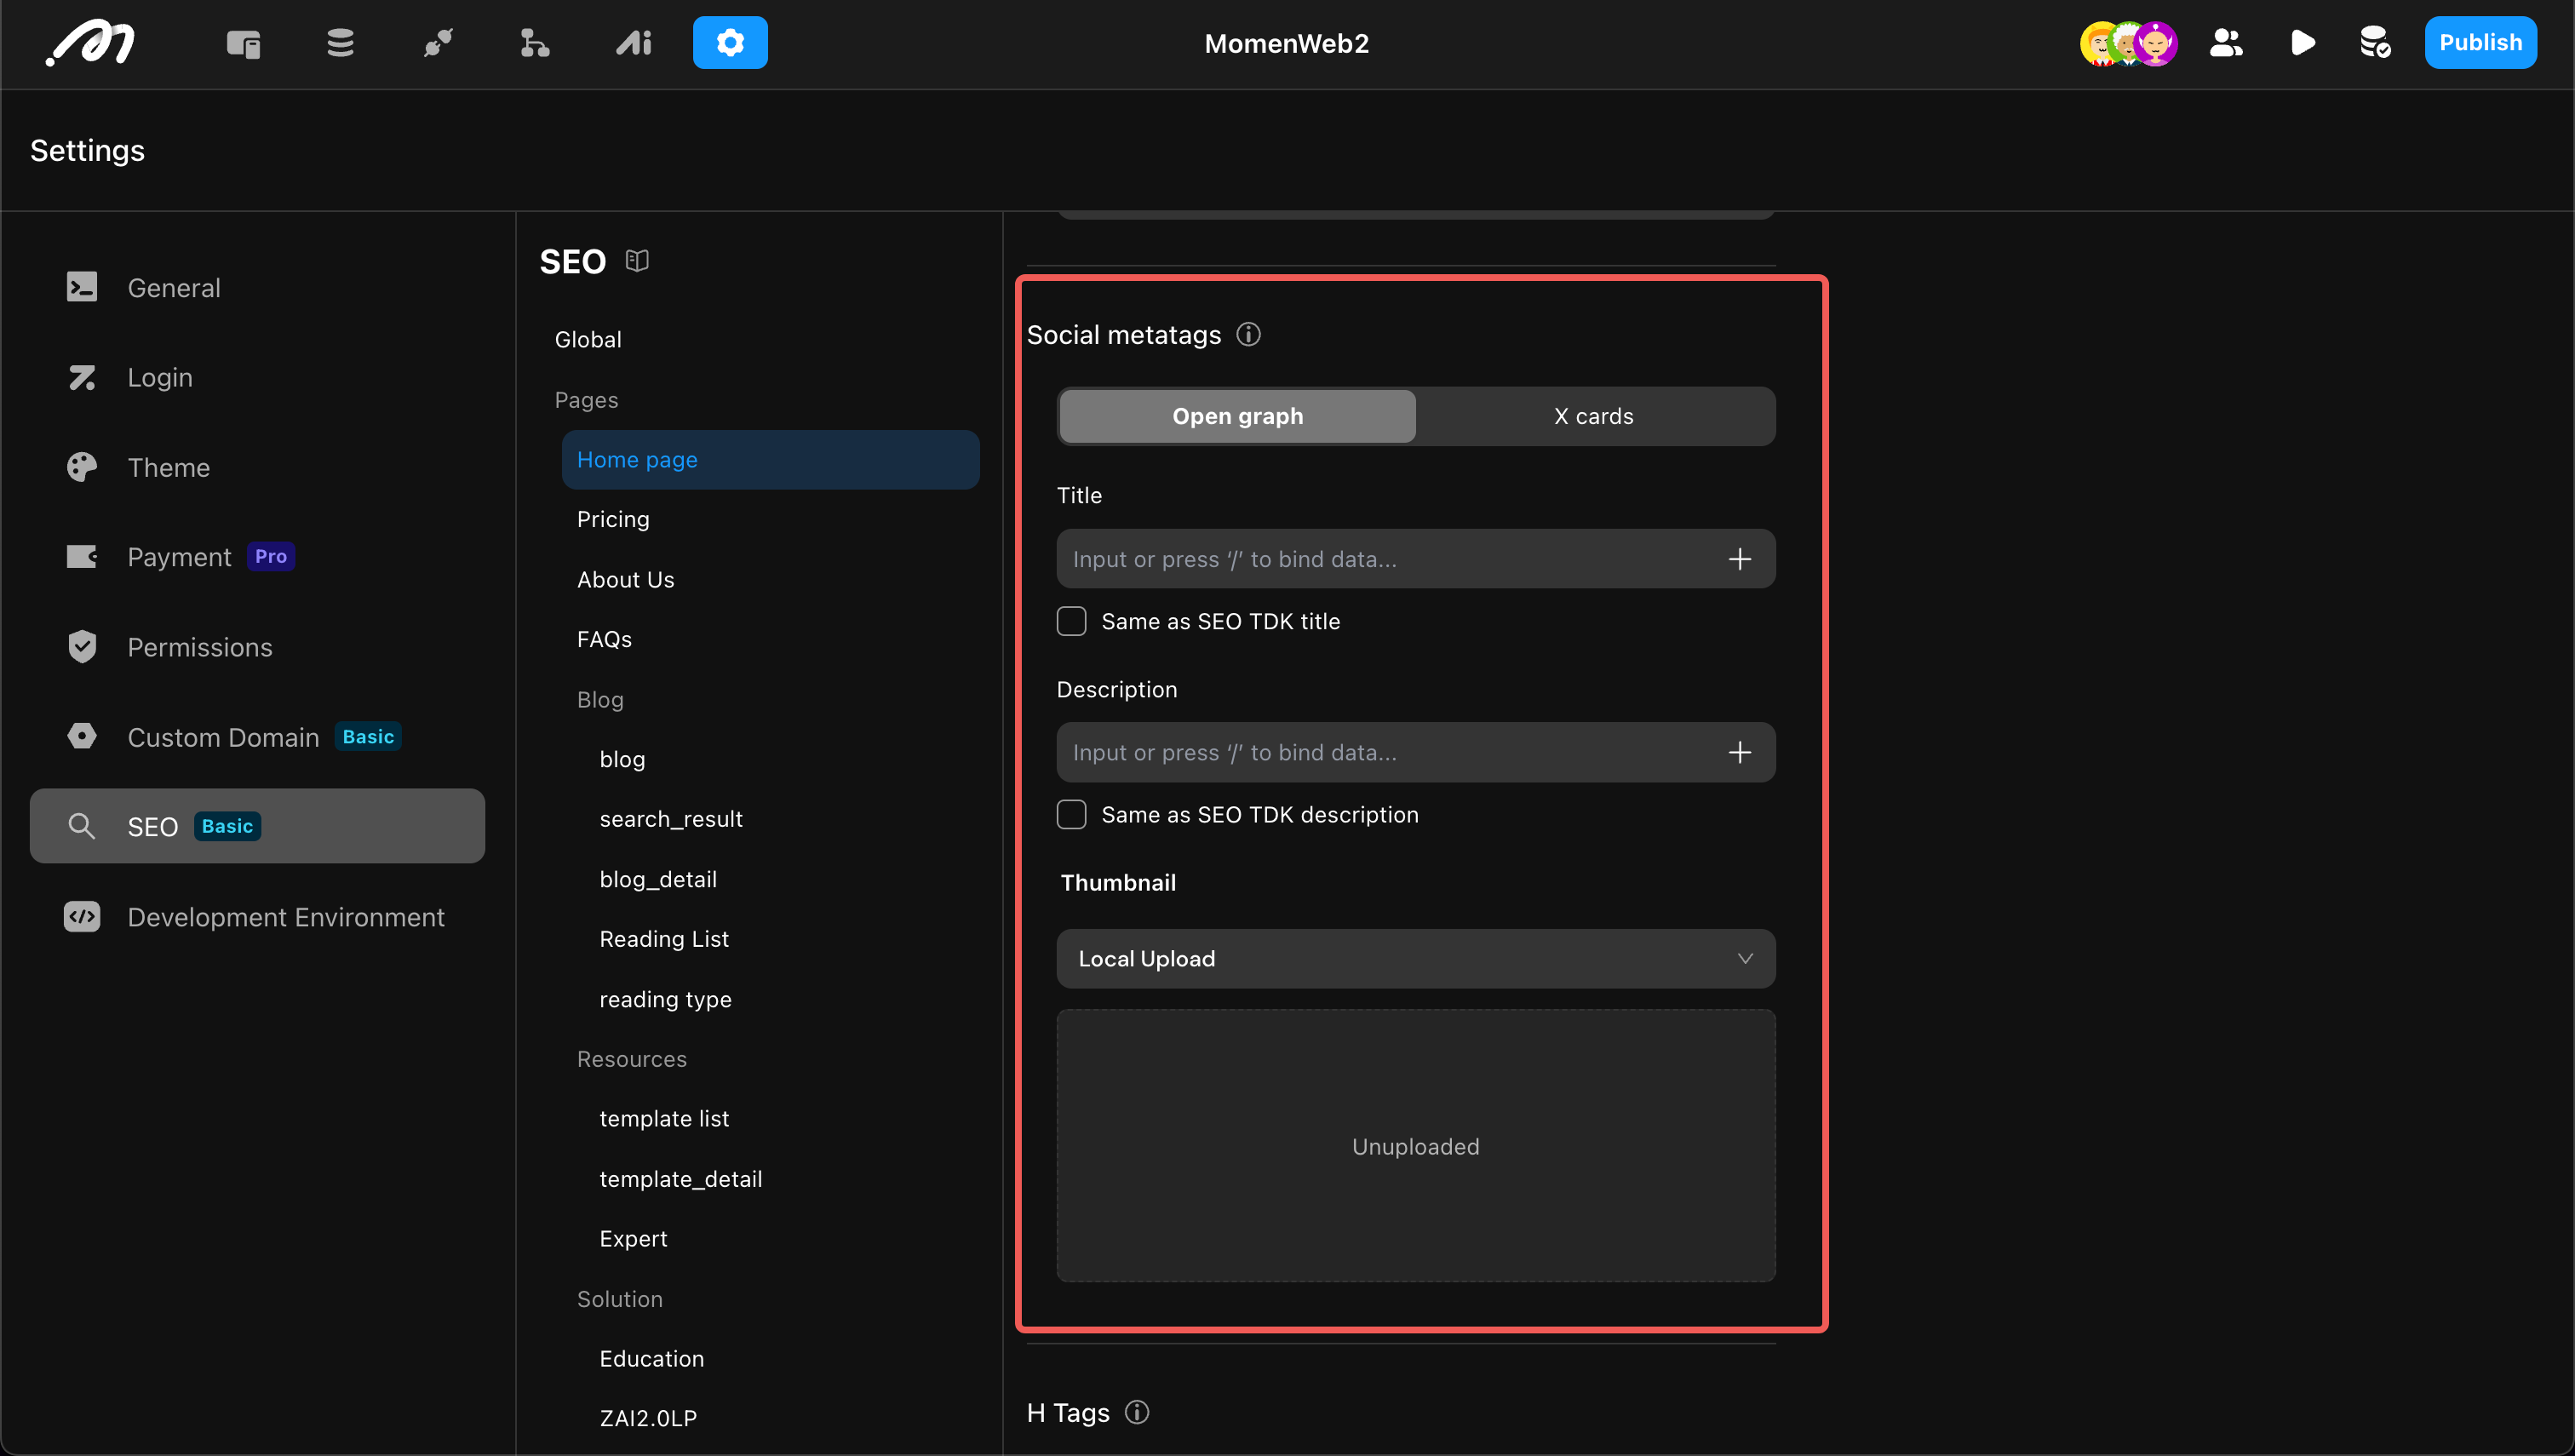2575x1456 pixels.
Task: Switch to the X cards tab
Action: tap(1593, 416)
